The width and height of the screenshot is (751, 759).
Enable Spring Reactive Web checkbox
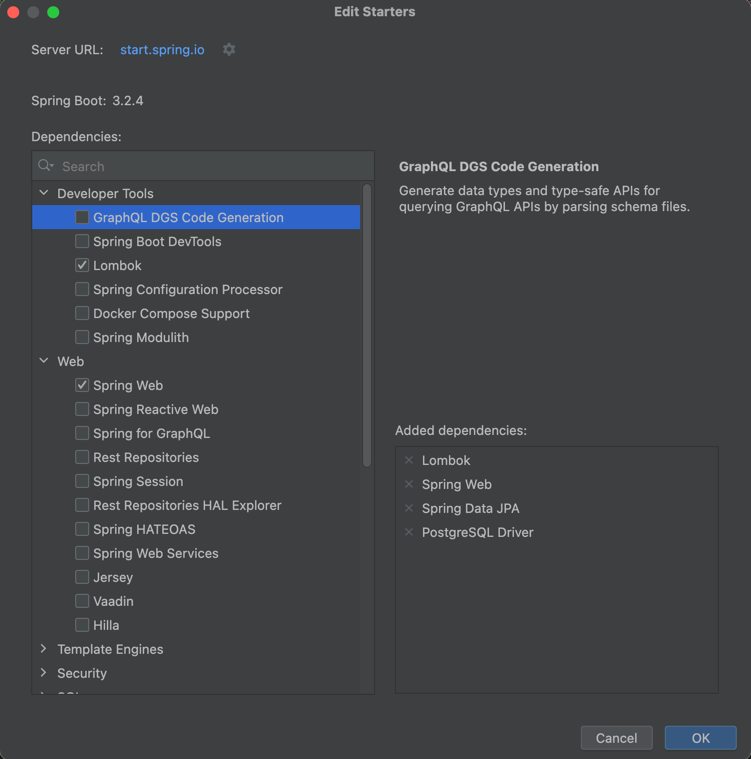(x=82, y=409)
